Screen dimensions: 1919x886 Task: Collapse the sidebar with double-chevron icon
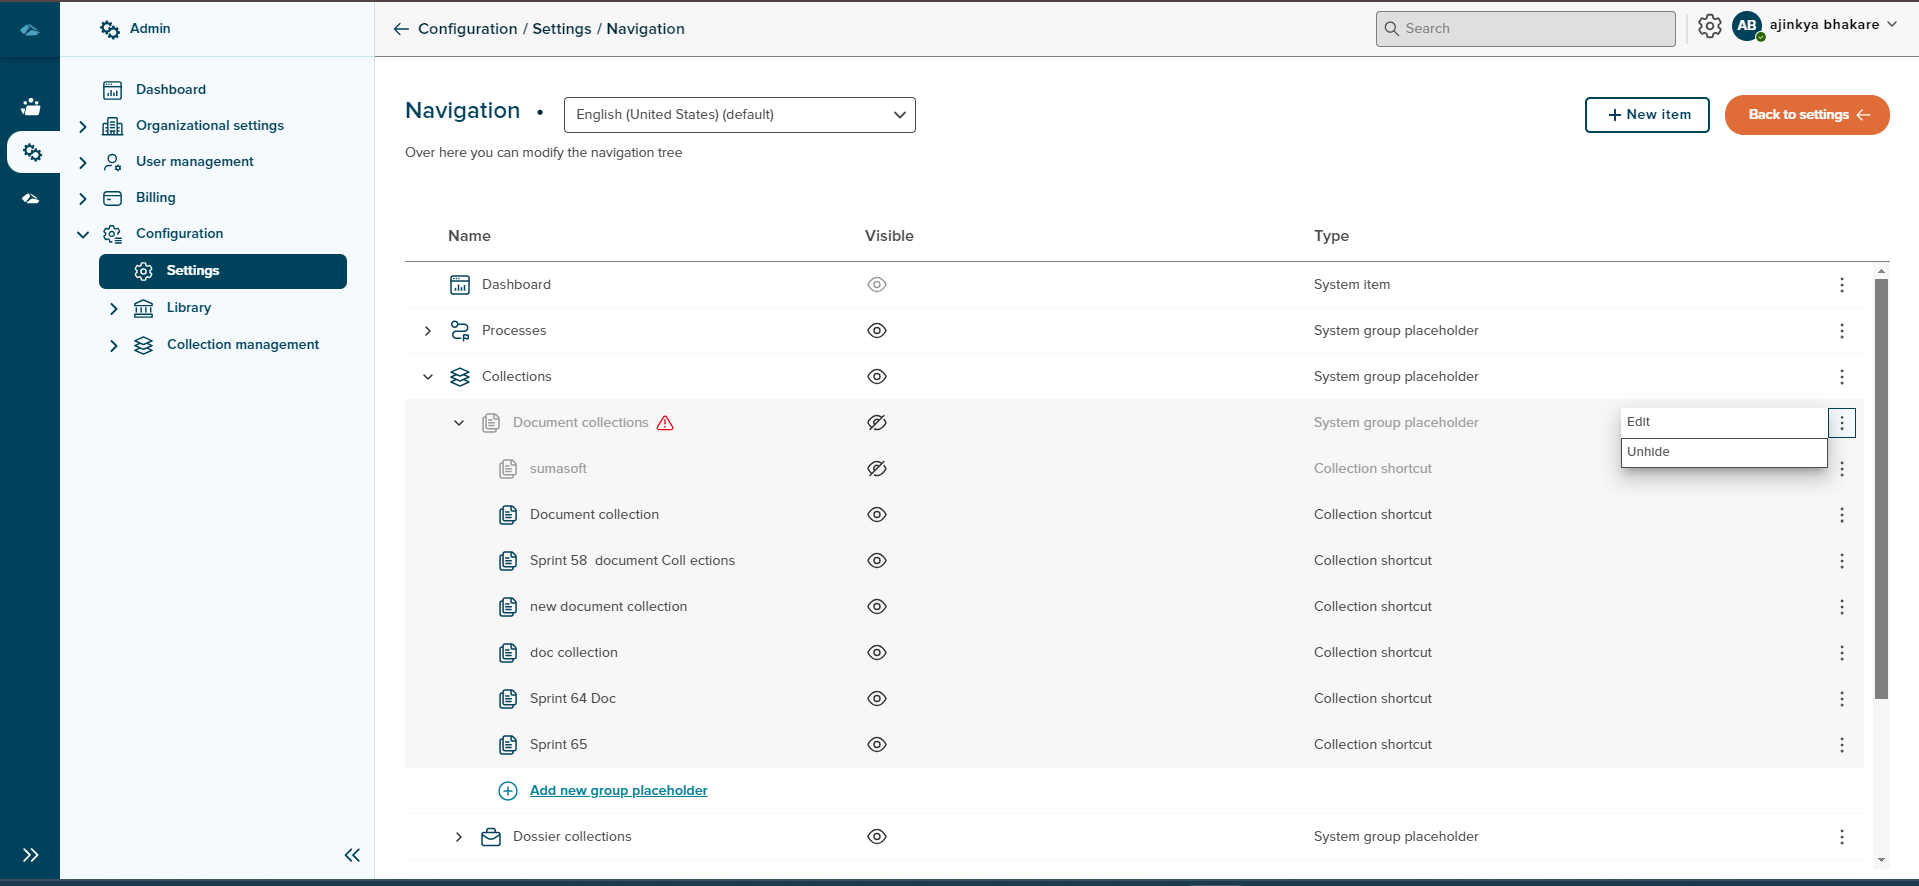tap(352, 855)
